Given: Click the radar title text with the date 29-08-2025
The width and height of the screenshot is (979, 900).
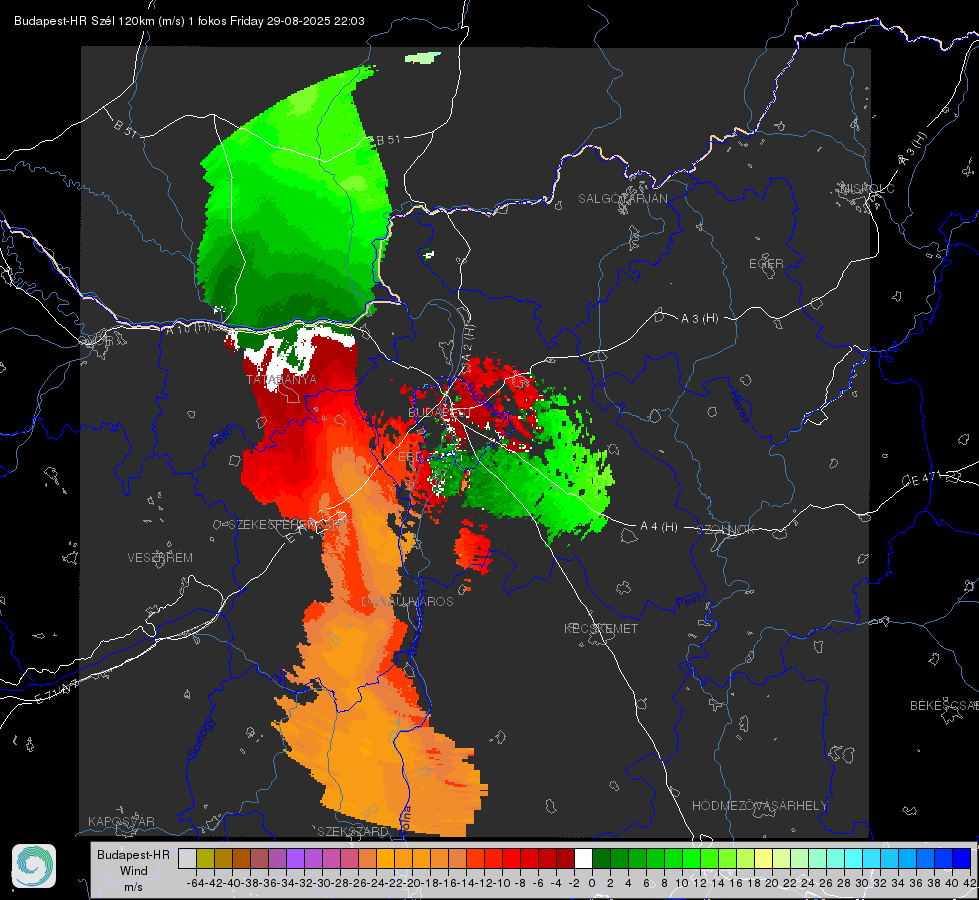Looking at the screenshot, I should [x=189, y=21].
